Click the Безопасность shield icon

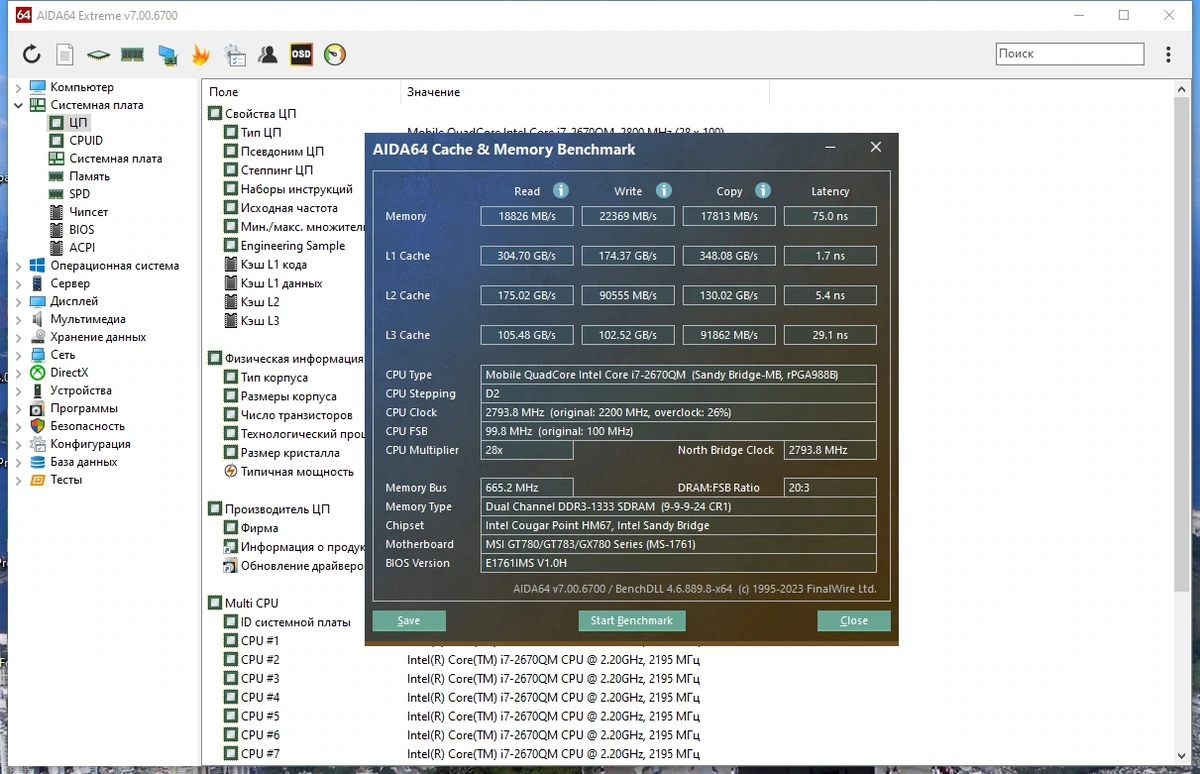pyautogui.click(x=37, y=426)
